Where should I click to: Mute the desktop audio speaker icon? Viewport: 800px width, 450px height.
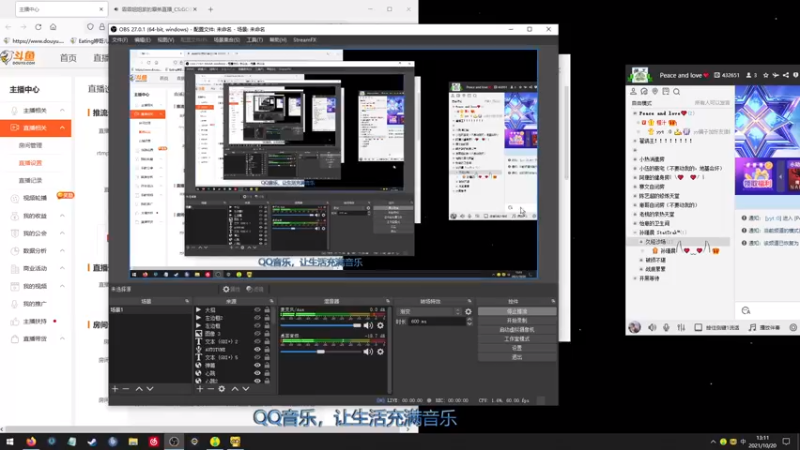pos(368,352)
